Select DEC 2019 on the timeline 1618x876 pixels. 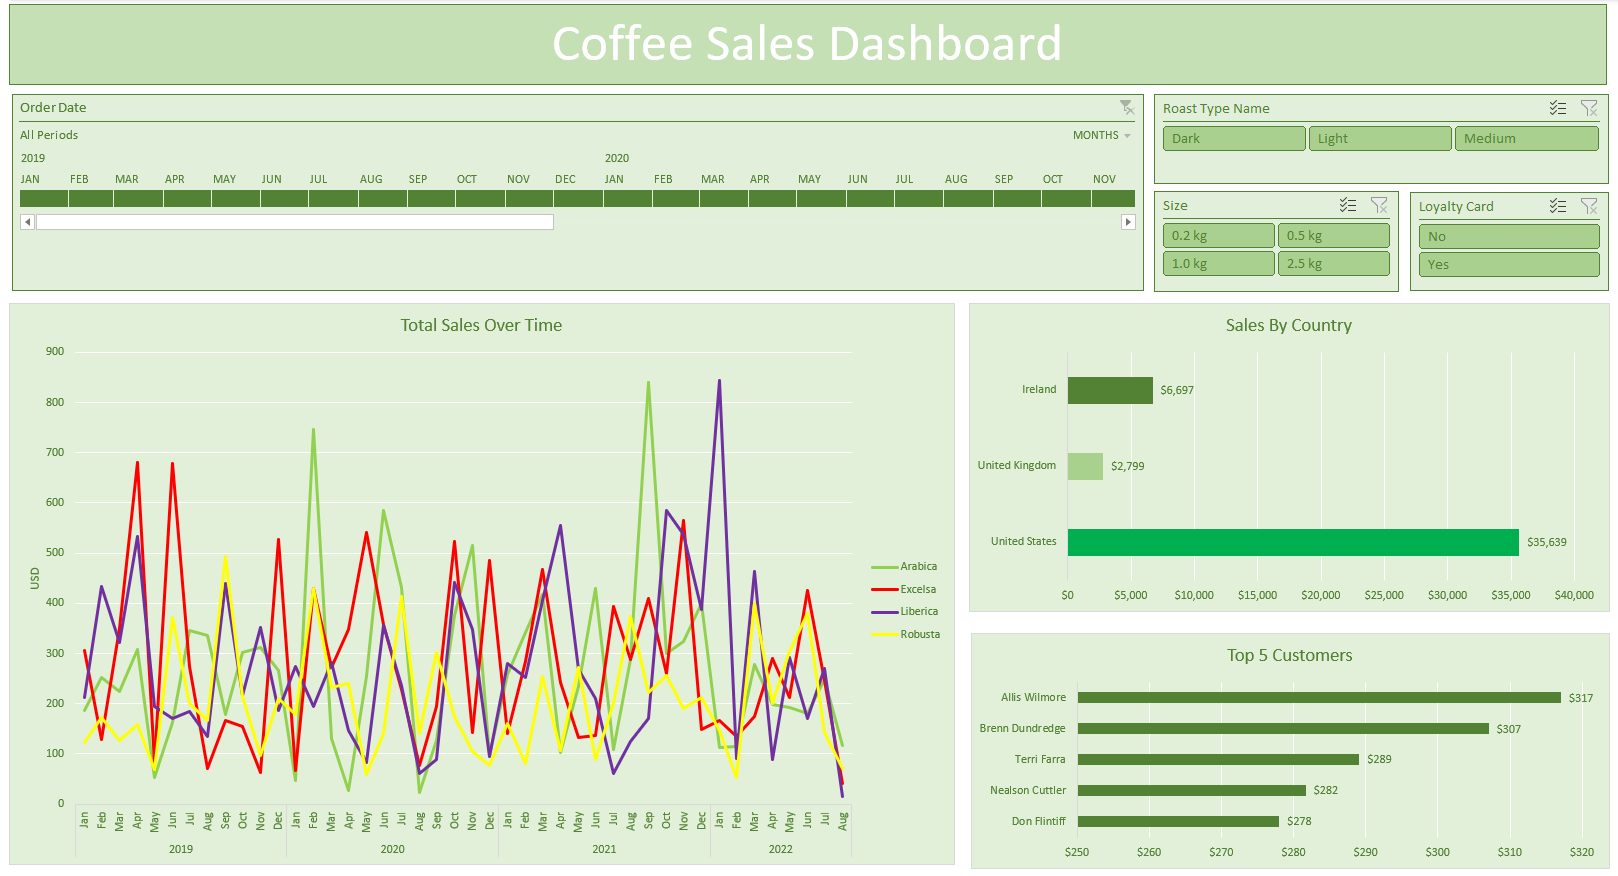[578, 198]
